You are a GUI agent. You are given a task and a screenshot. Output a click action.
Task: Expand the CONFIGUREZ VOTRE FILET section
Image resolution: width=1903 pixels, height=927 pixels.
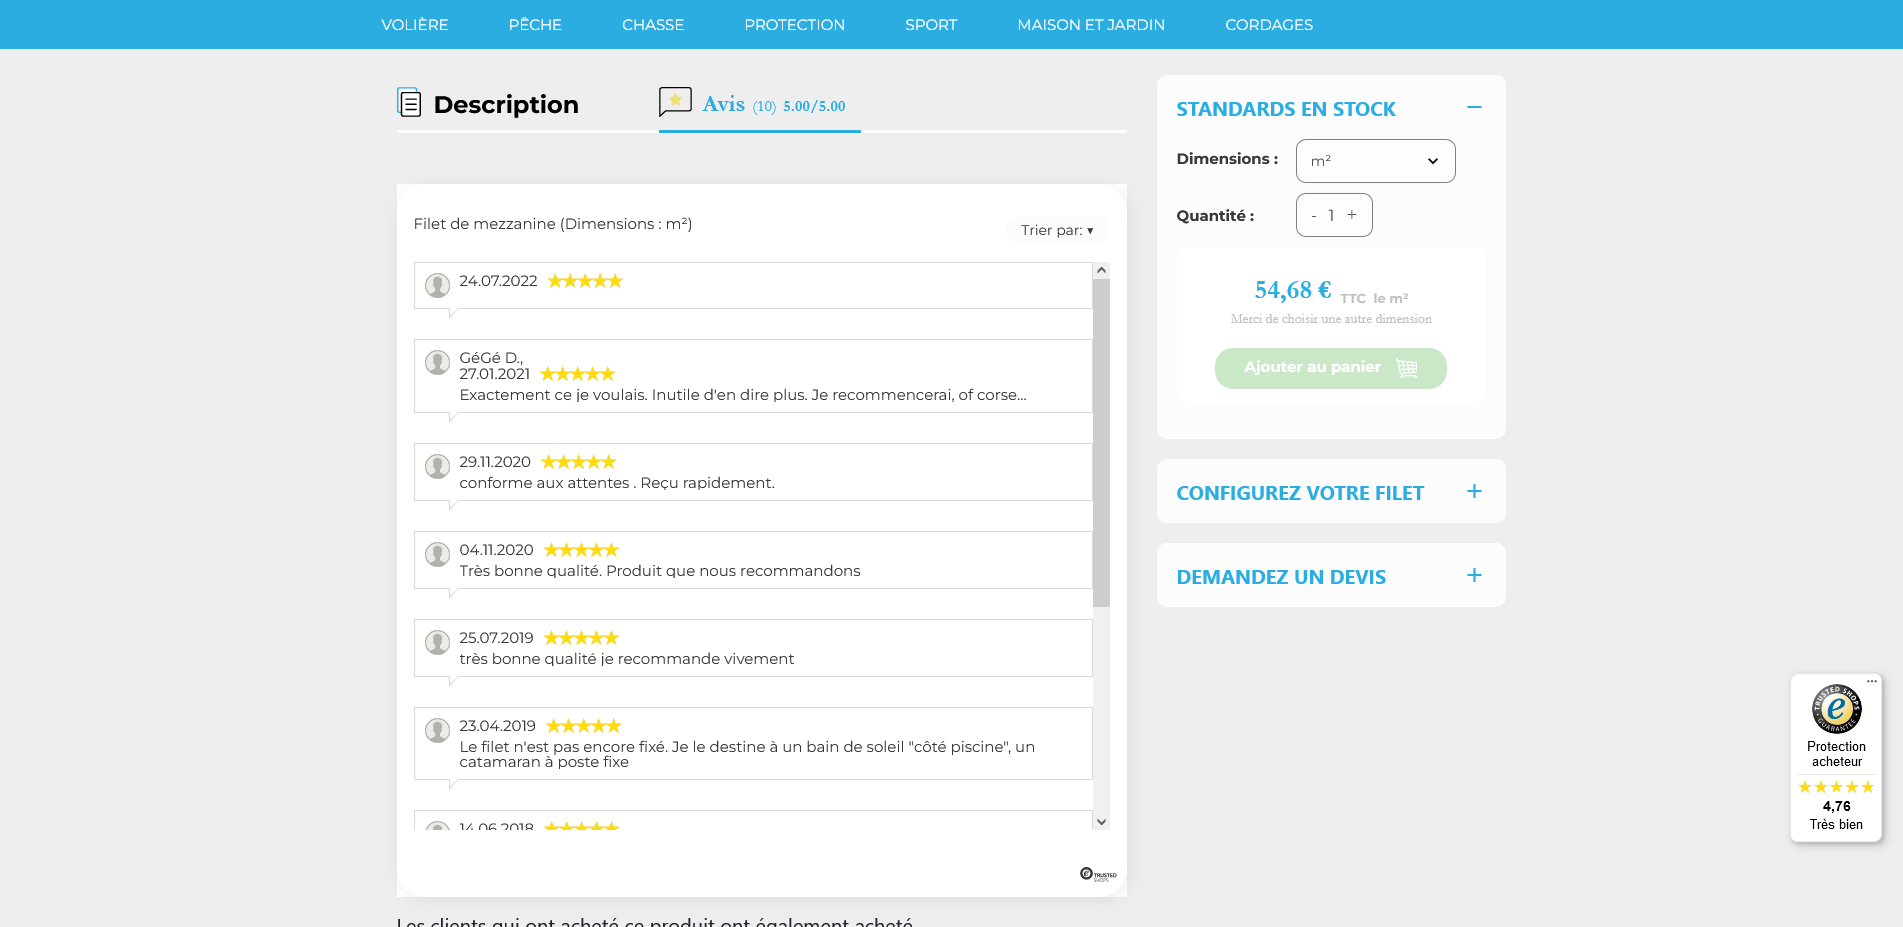tap(1473, 490)
